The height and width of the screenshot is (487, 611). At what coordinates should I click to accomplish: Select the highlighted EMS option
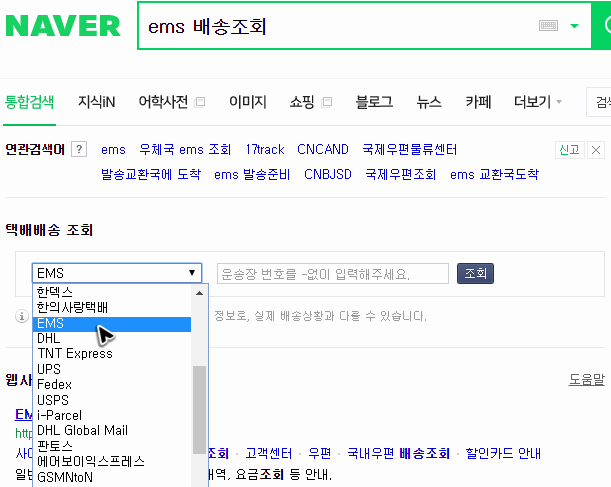pos(112,323)
